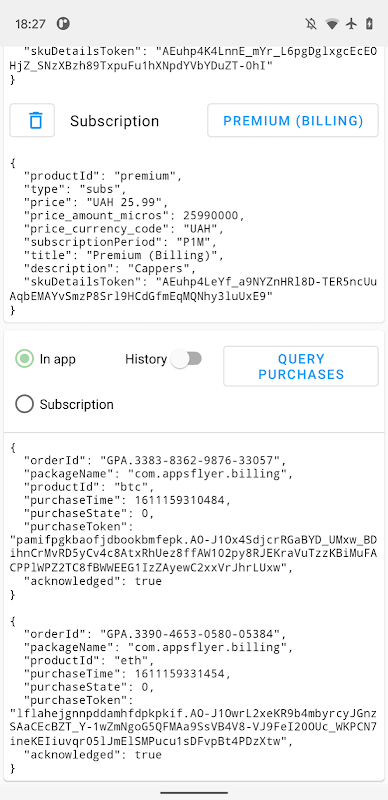Enable the History switch

pyautogui.click(x=186, y=359)
